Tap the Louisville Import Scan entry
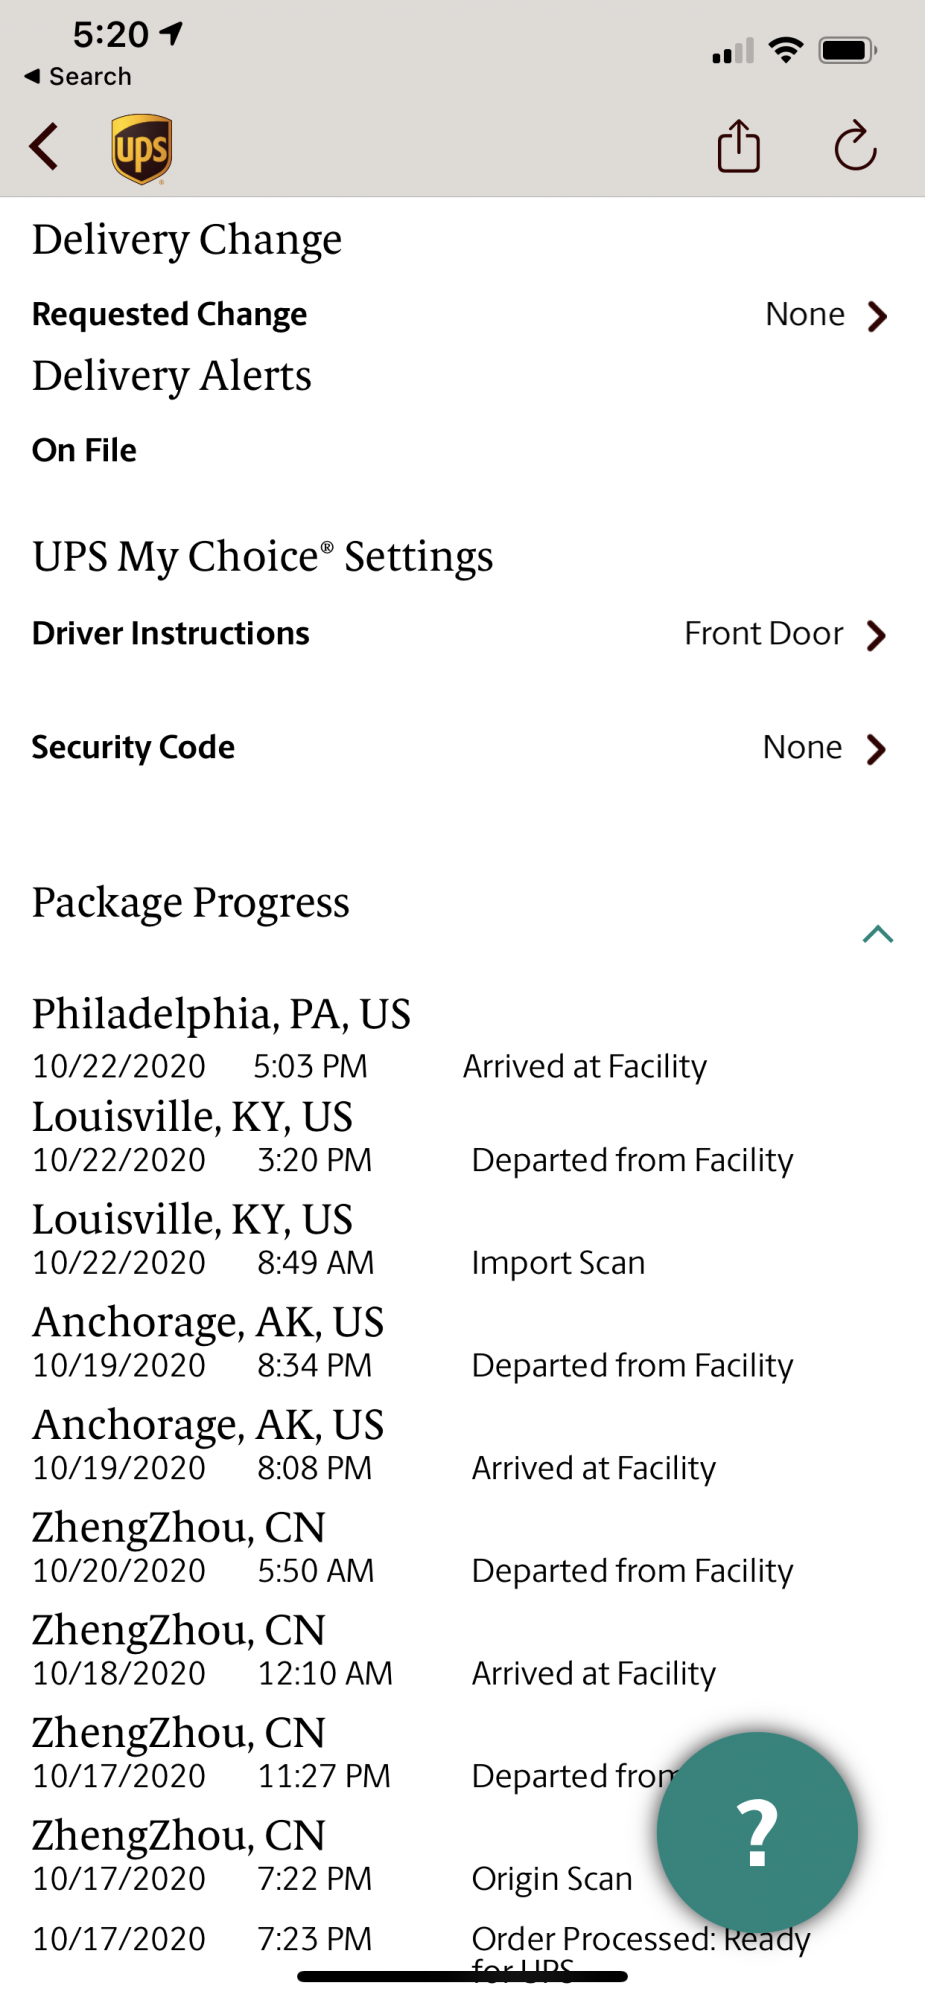This screenshot has height=2000, width=925. [x=339, y=1240]
